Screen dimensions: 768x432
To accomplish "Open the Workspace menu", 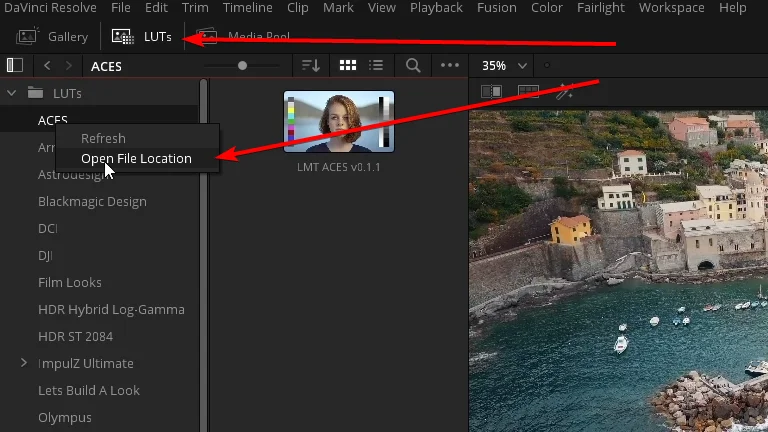I will (672, 8).
